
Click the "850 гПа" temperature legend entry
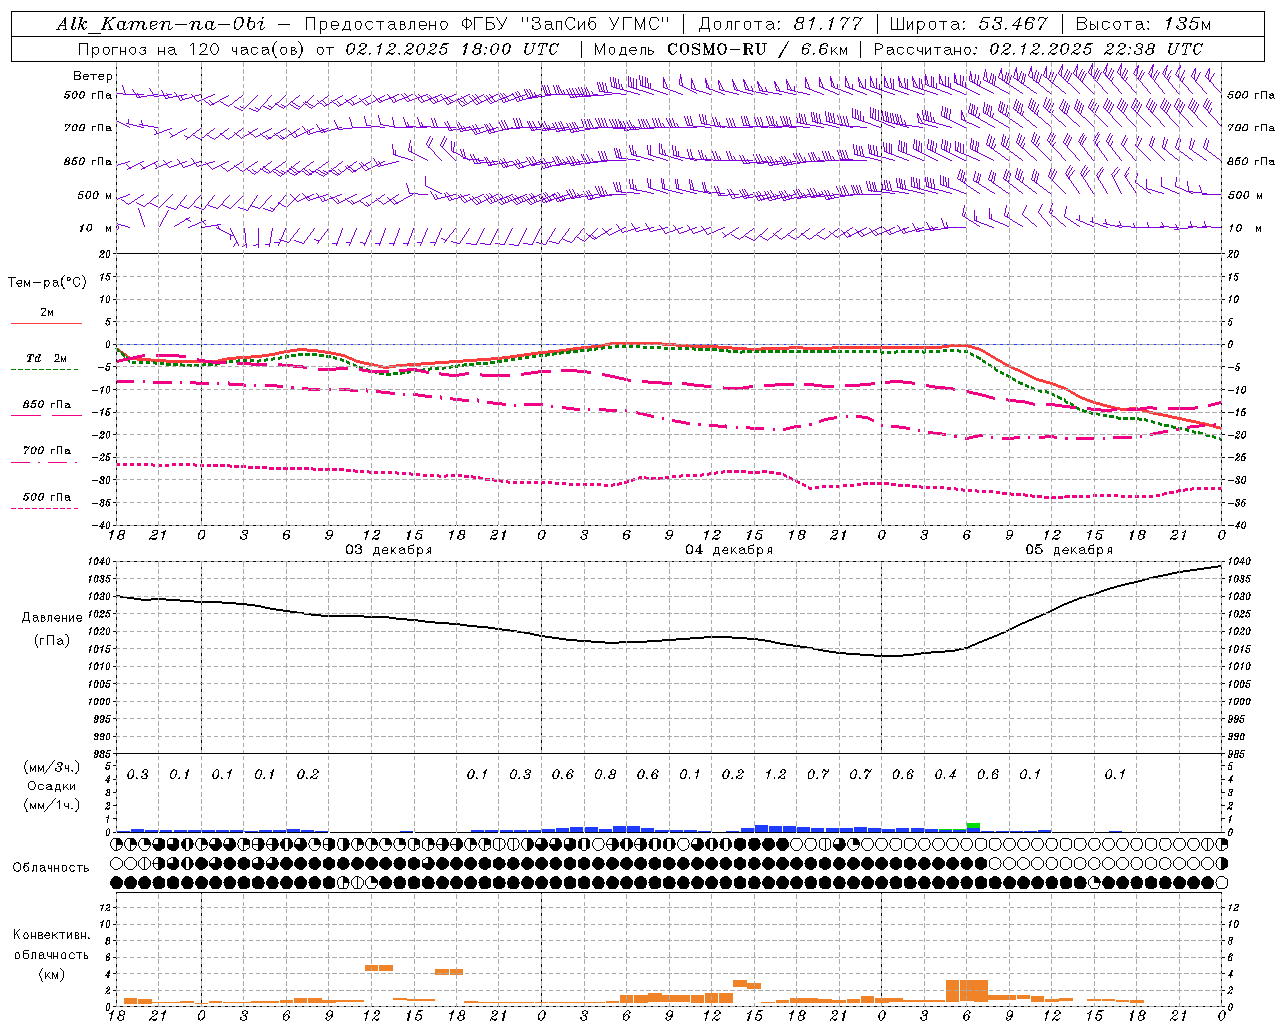click(47, 405)
